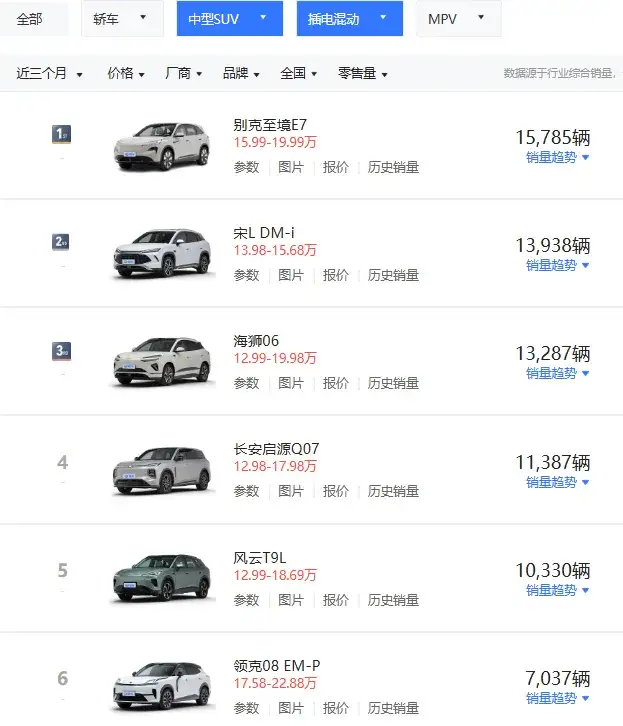Click the rank 1 badge icon
Viewport: 623px width, 726px height.
[x=61, y=134]
